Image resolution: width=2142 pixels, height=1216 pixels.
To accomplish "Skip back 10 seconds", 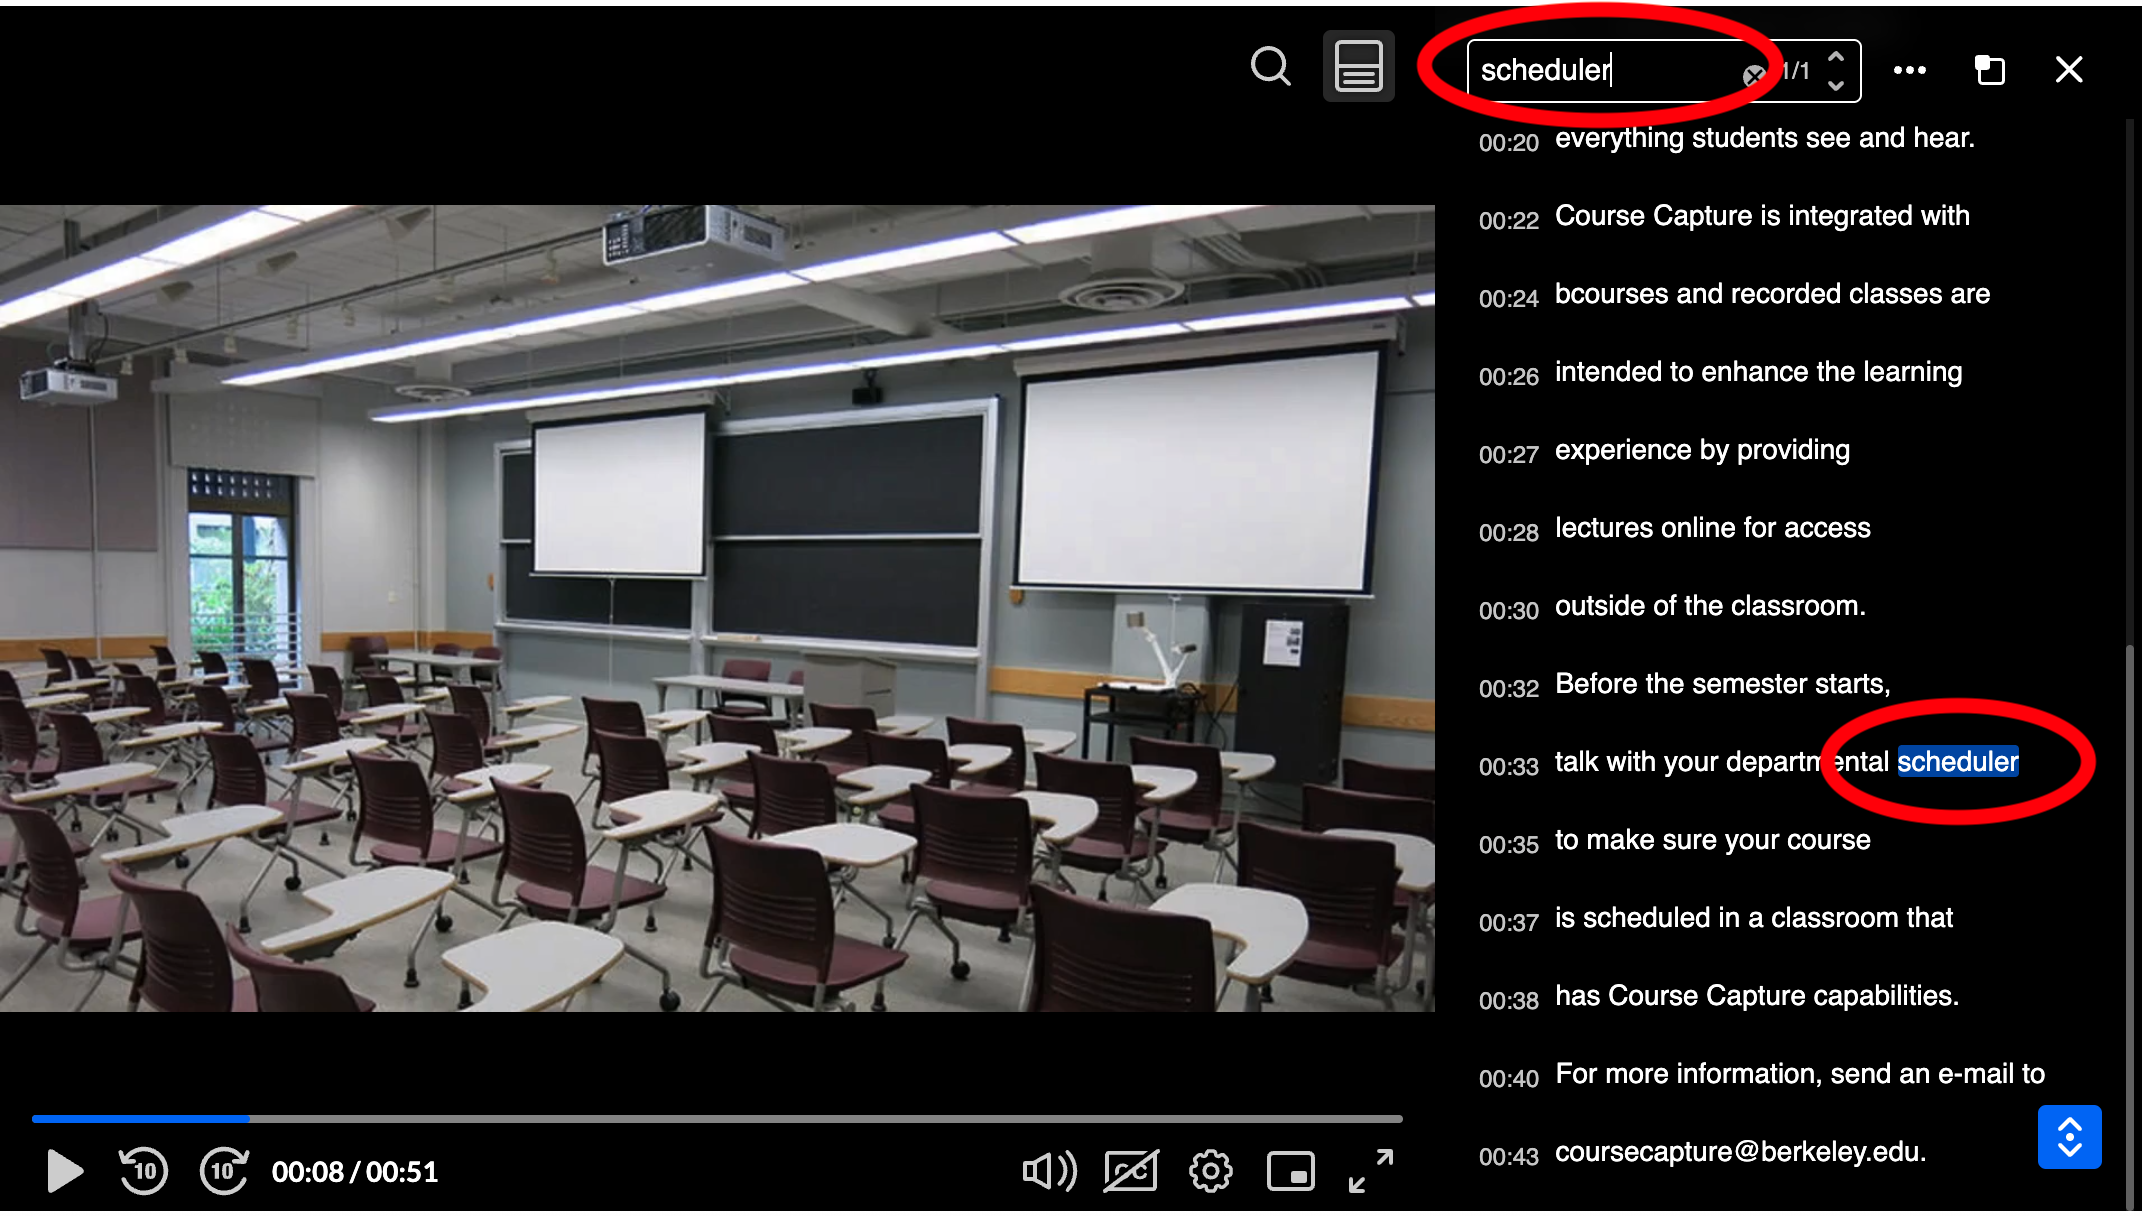I will [143, 1171].
